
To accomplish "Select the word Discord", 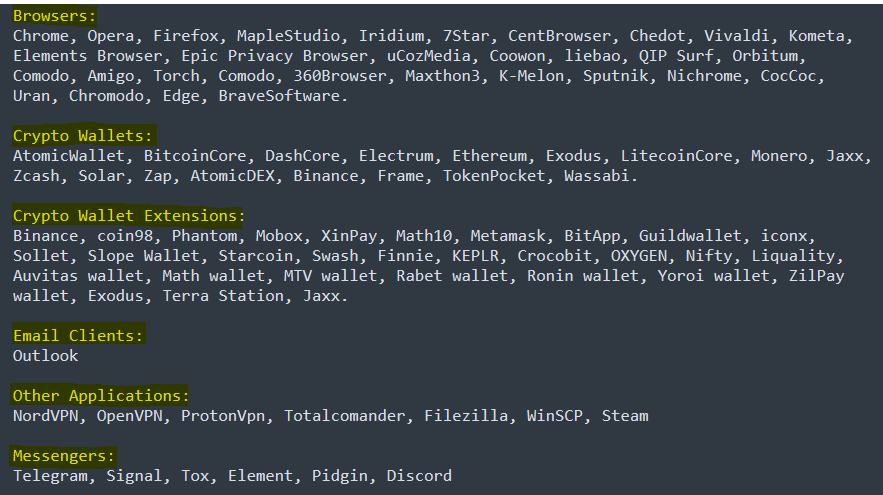I will pyautogui.click(x=419, y=476).
